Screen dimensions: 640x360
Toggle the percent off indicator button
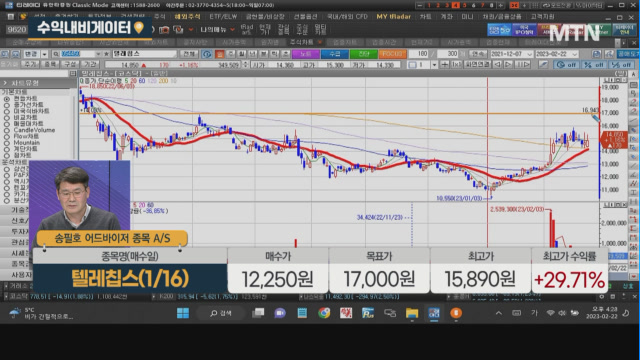click(594, 64)
